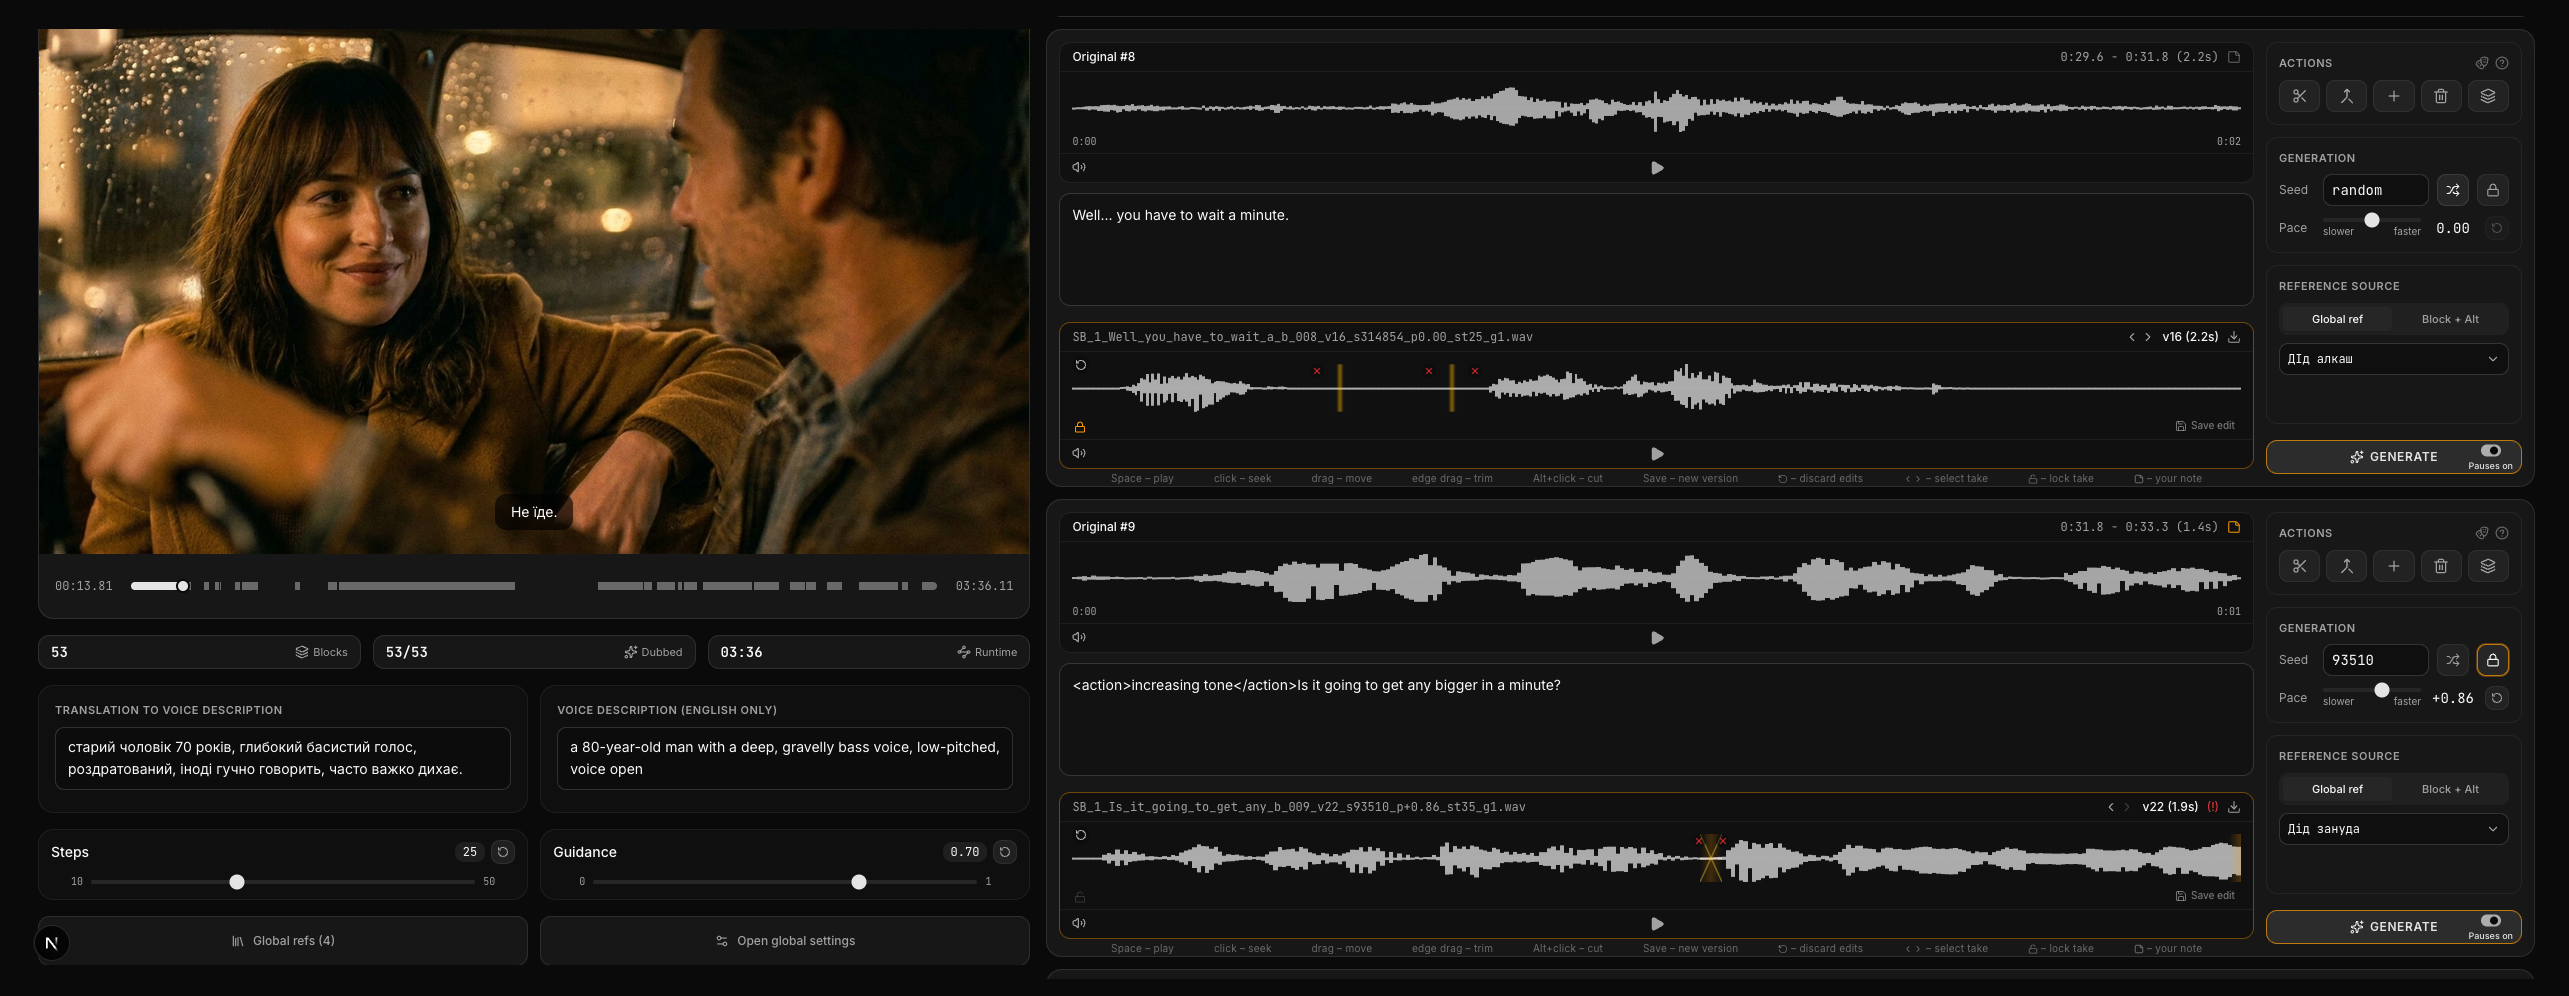Click the volume icon under Original #8 waveform
The height and width of the screenshot is (996, 2569).
pos(1079,167)
